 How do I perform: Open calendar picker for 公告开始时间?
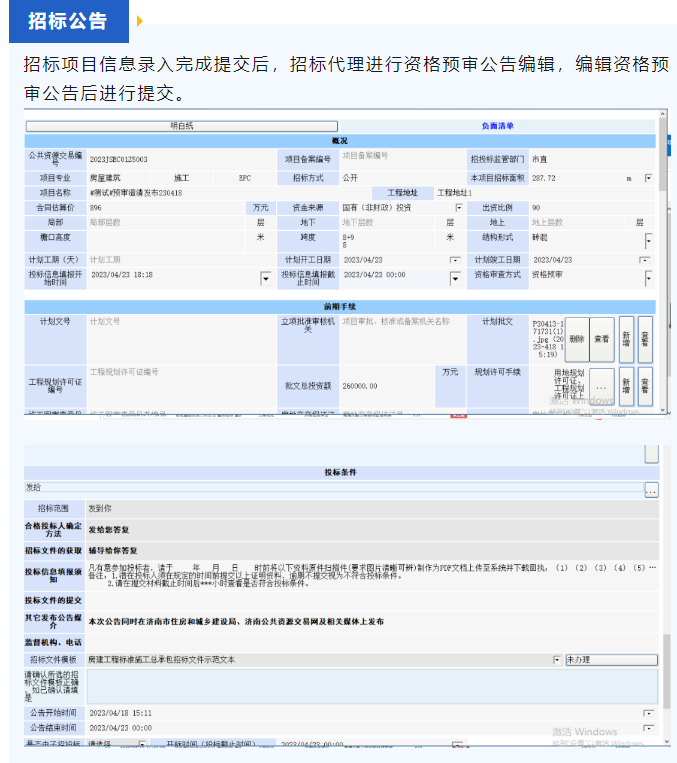[x=648, y=713]
